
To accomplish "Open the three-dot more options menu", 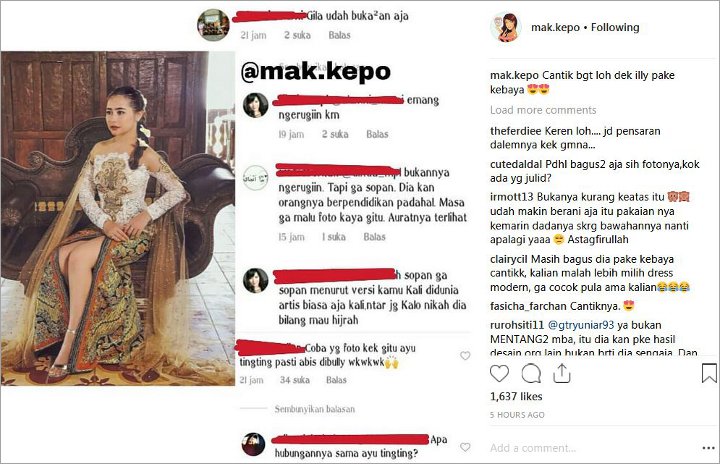I will coord(709,448).
